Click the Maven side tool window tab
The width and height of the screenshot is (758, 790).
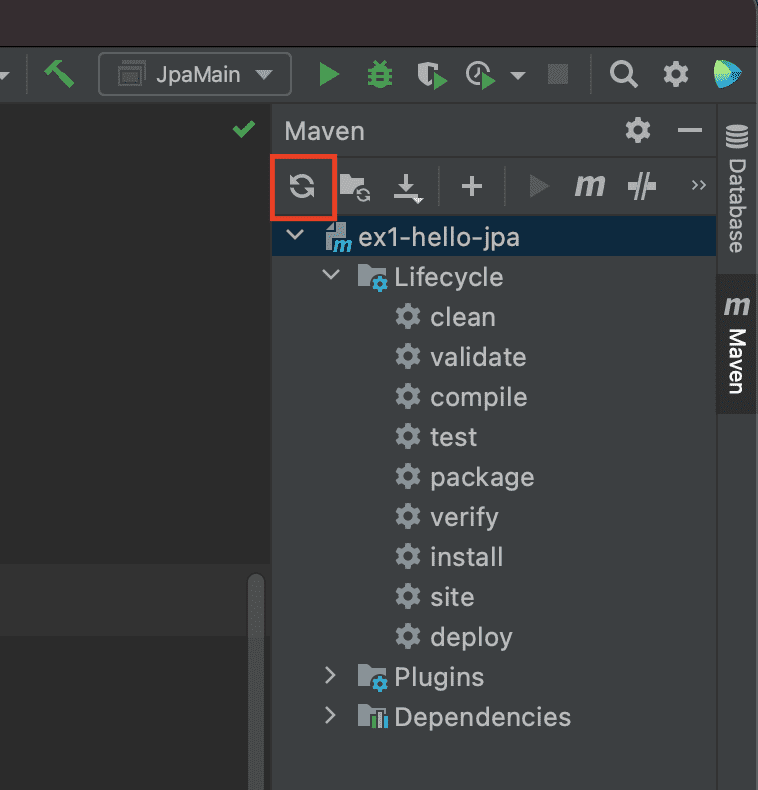737,344
